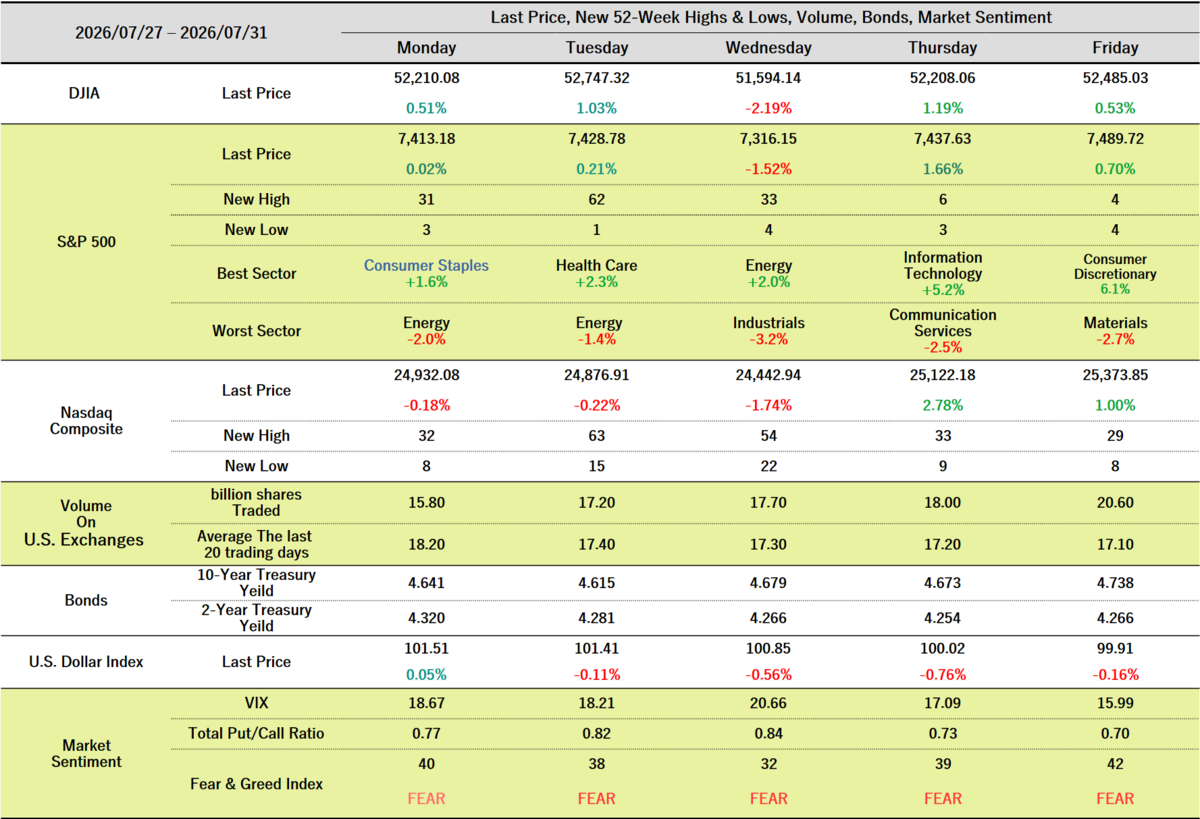Click Nasdaq Tuesday New High 63
The height and width of the screenshot is (819, 1200).
597,435
